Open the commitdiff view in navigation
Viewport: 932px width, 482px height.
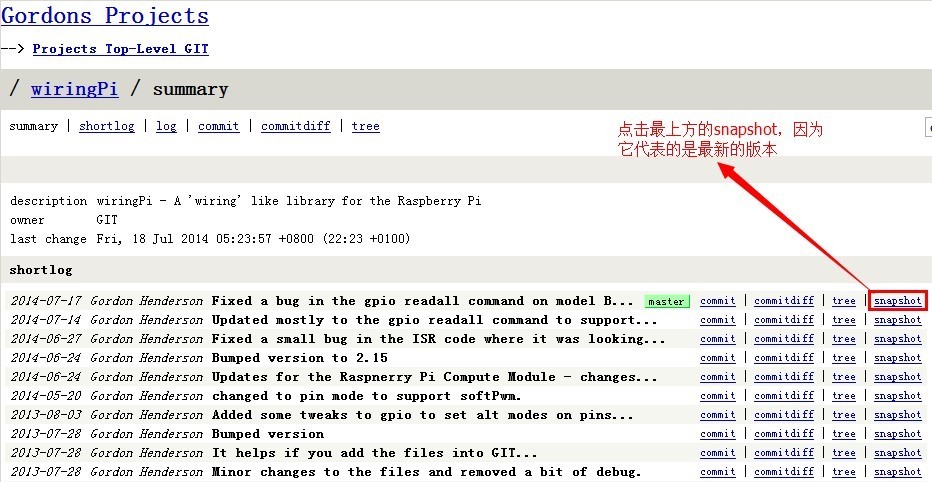click(x=295, y=126)
